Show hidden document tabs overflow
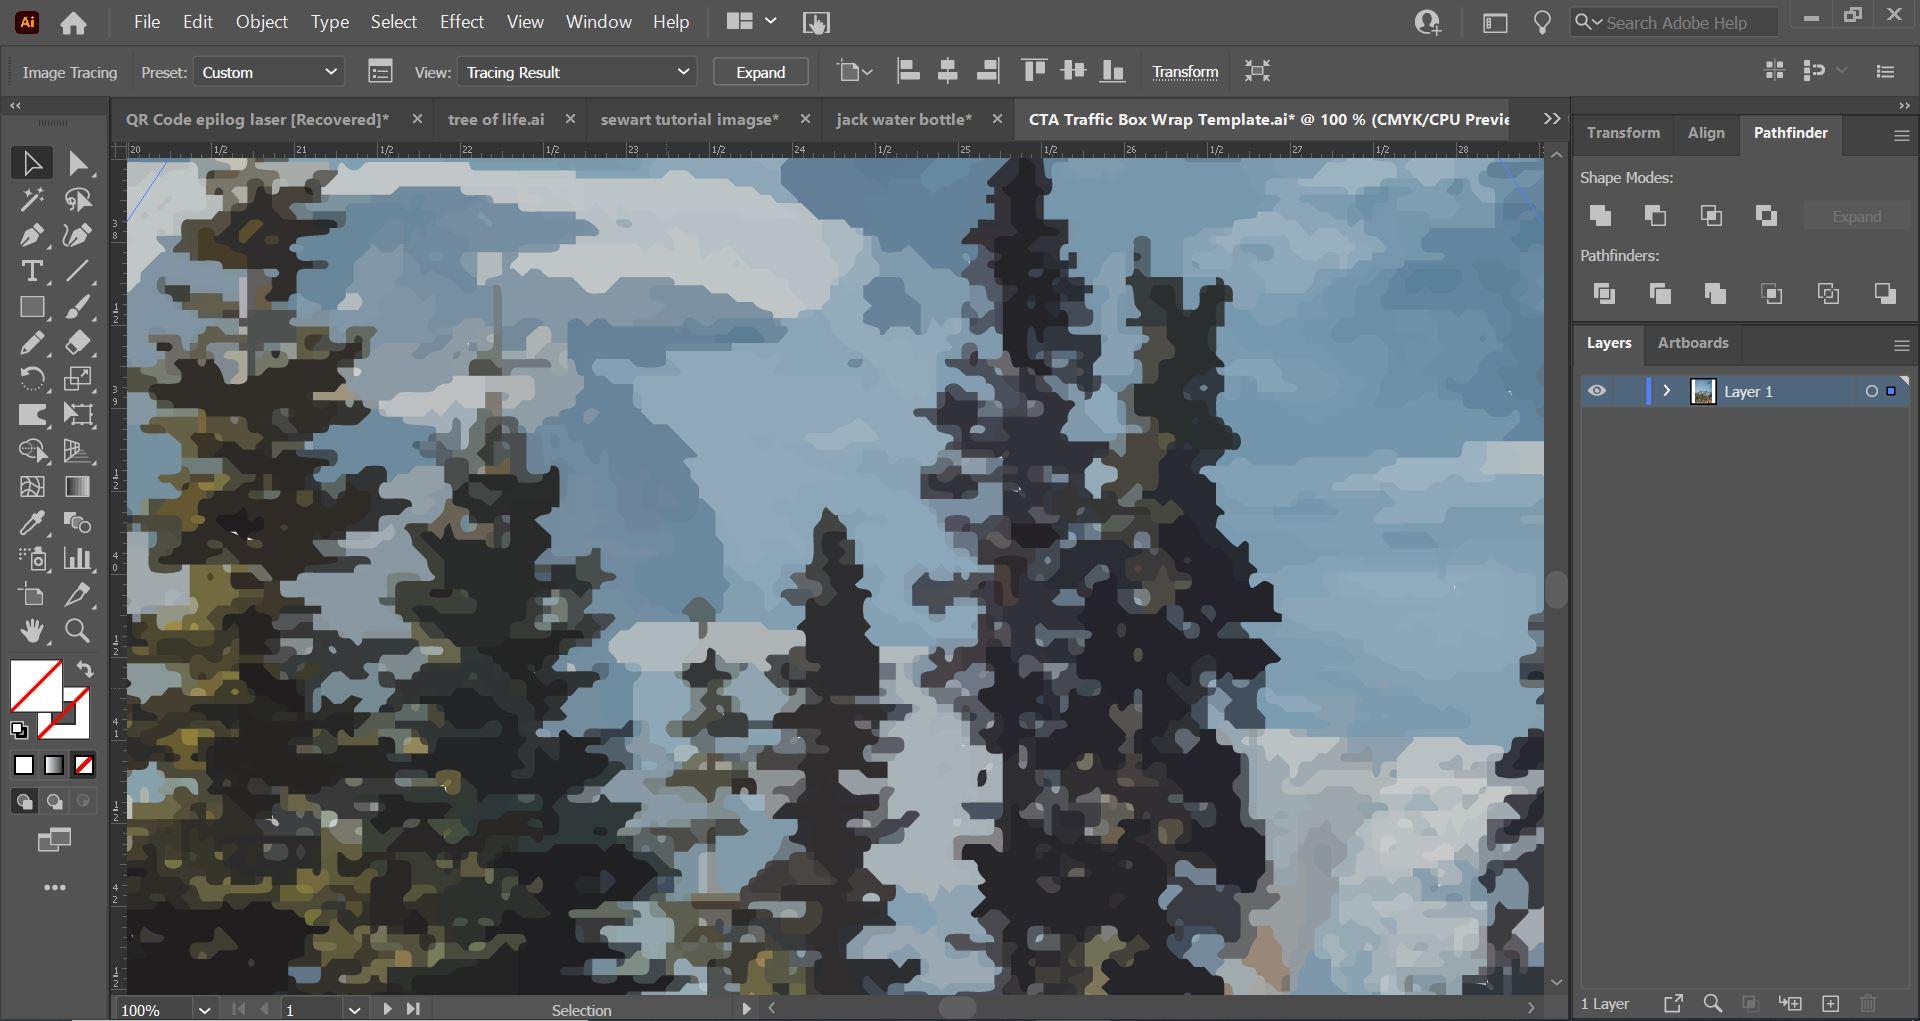The width and height of the screenshot is (1920, 1021). point(1552,119)
